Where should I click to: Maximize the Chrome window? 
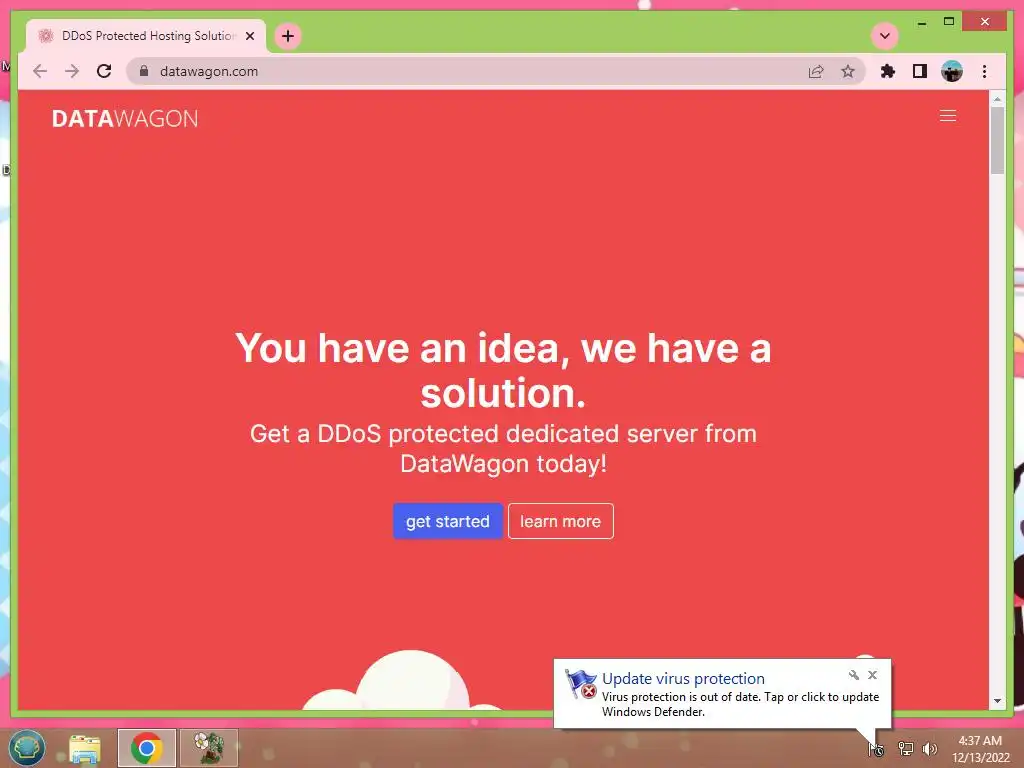(949, 22)
